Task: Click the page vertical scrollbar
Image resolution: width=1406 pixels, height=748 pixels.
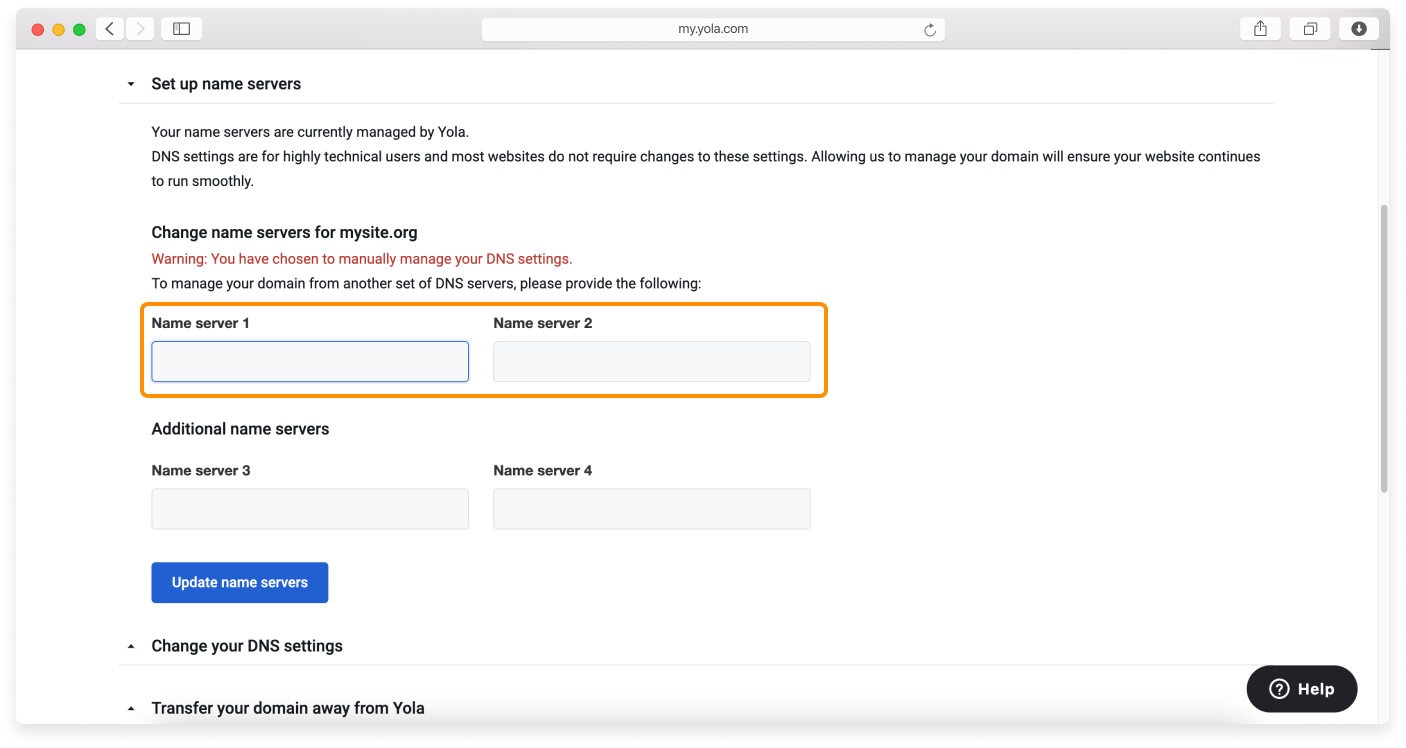Action: click(x=1383, y=350)
